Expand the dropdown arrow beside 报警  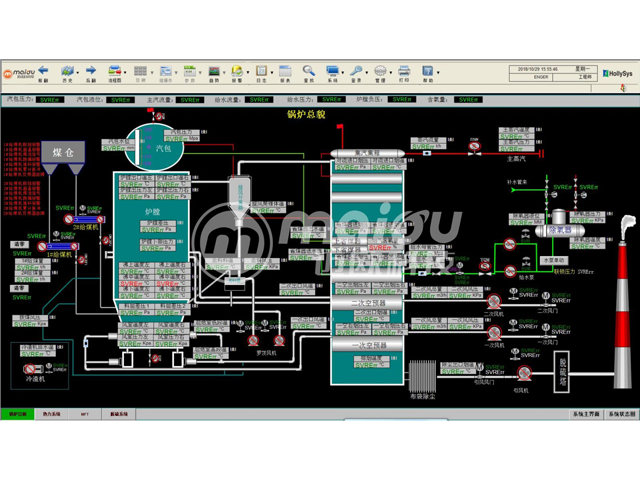248,73
